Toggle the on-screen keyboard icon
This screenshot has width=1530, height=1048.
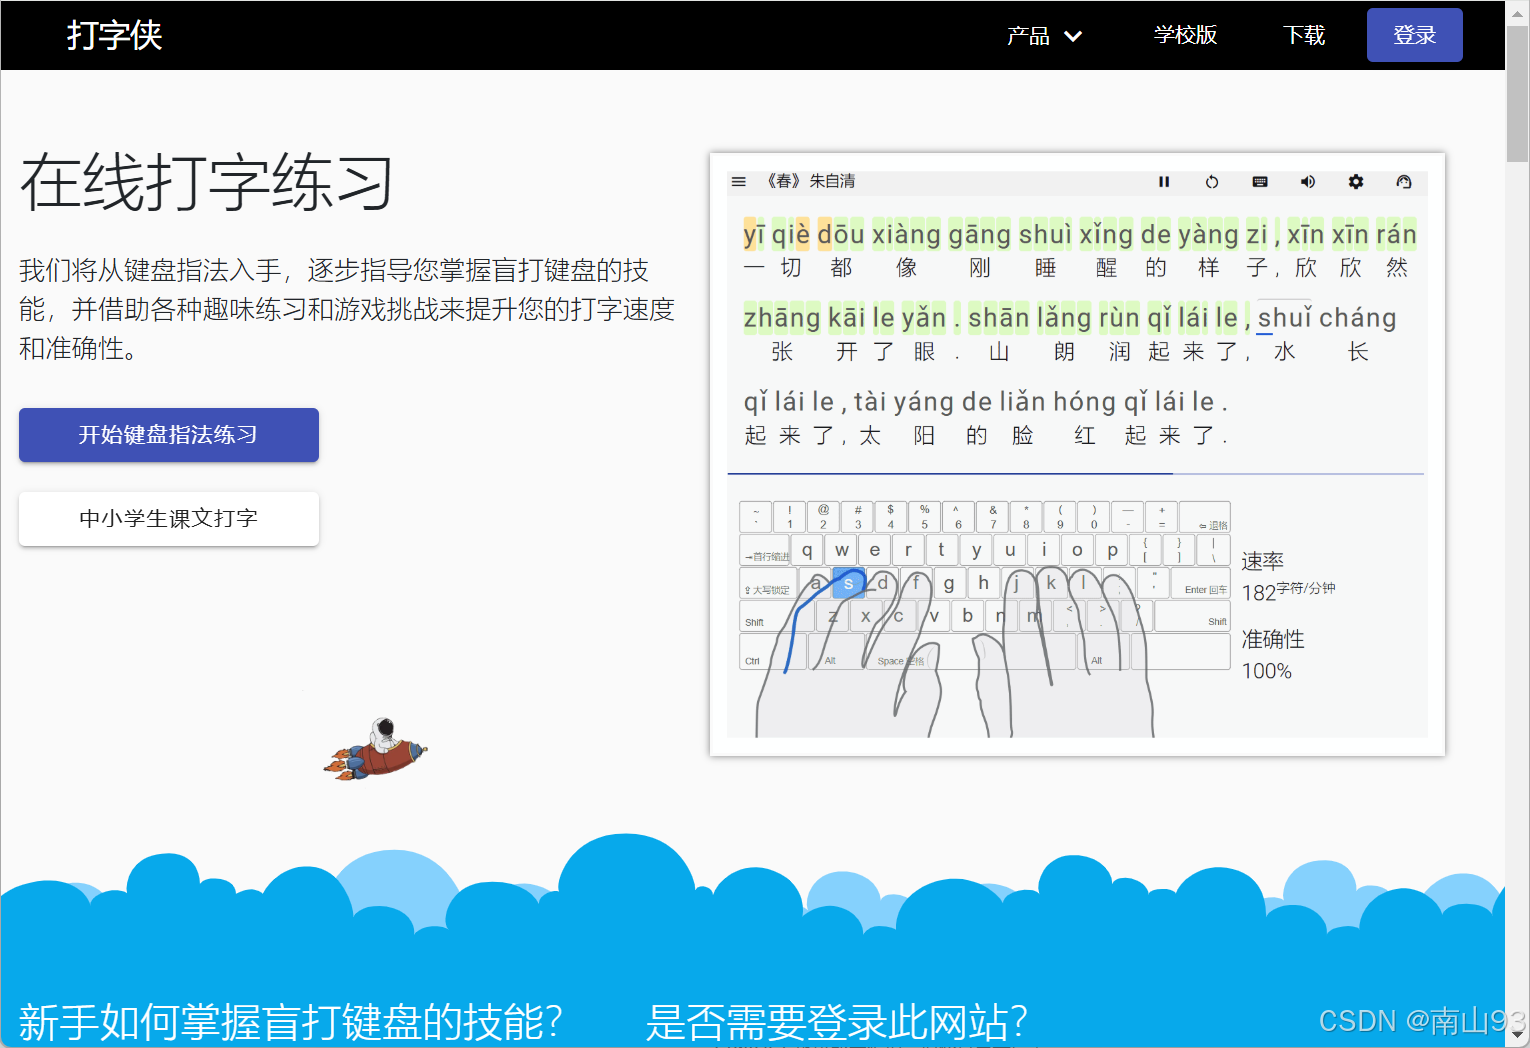pos(1260,182)
